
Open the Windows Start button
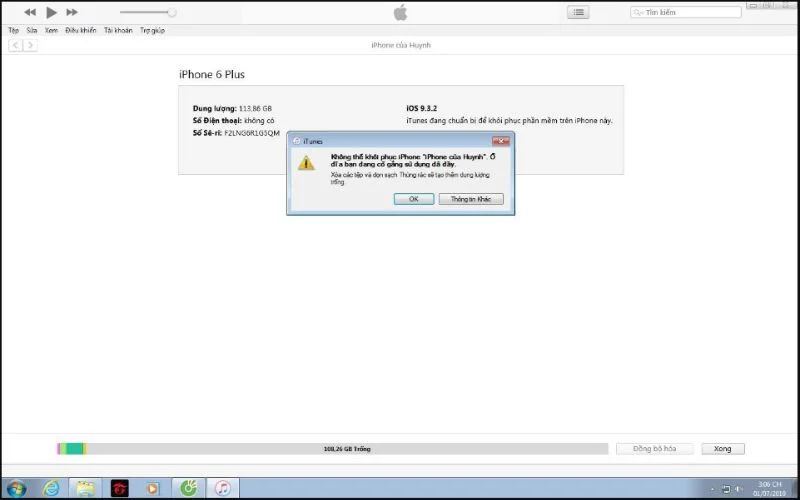tap(16, 488)
